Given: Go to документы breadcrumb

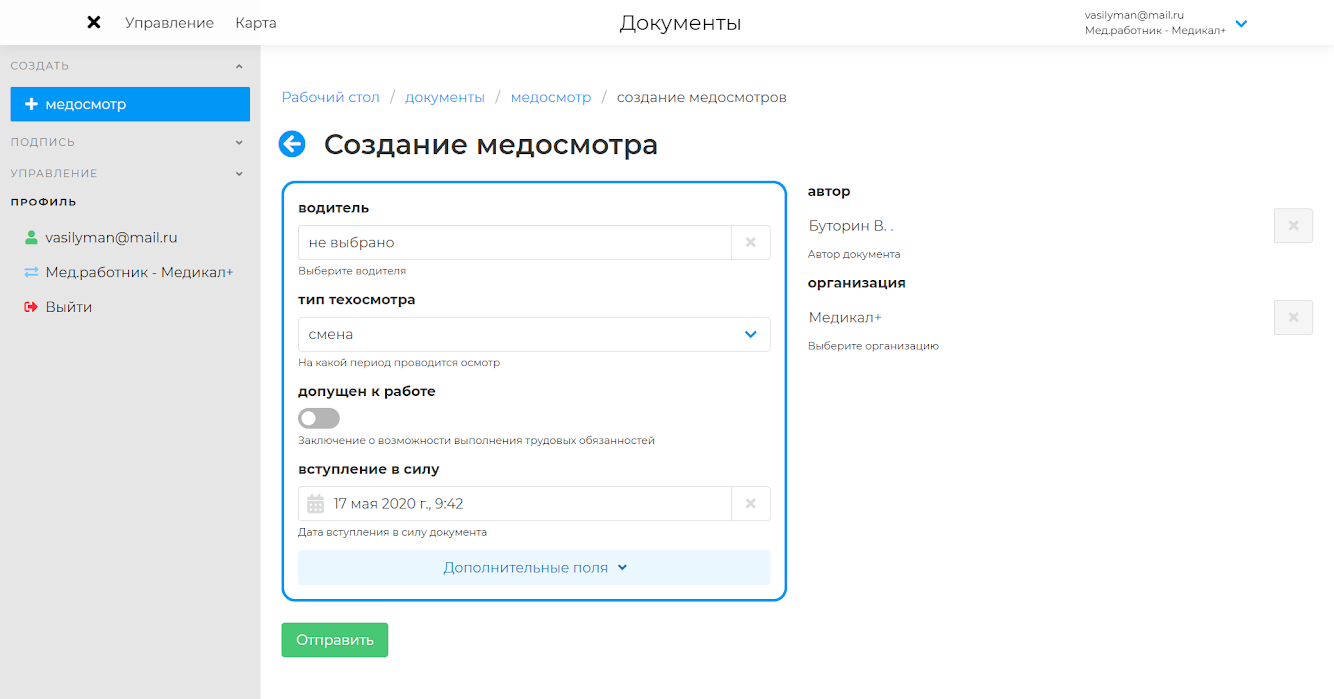Looking at the screenshot, I should click(x=445, y=97).
